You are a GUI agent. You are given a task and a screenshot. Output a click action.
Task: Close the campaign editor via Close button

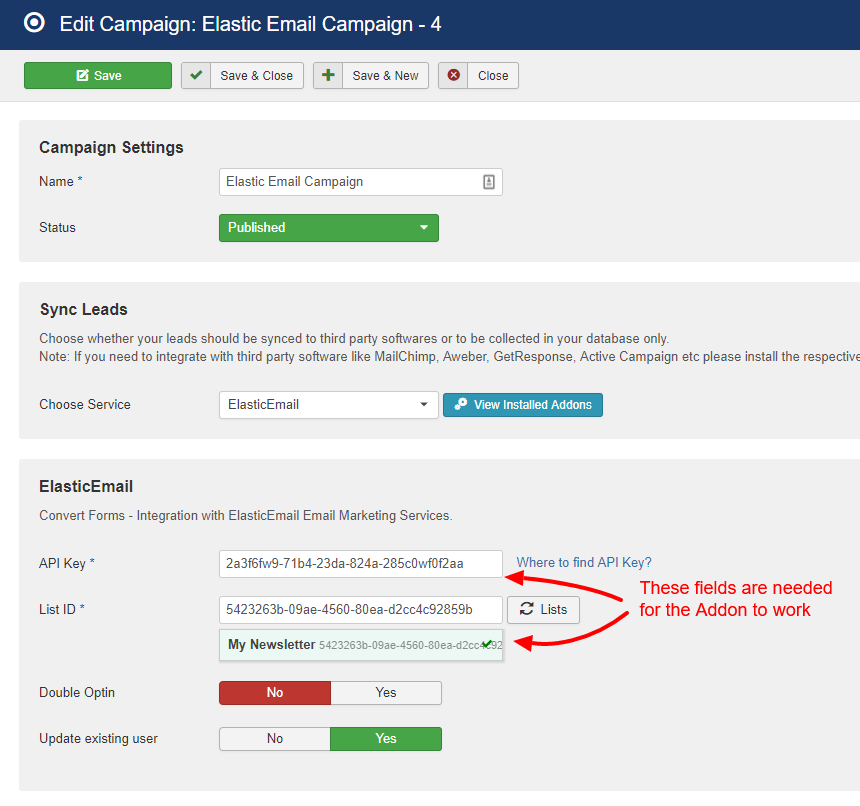(478, 75)
